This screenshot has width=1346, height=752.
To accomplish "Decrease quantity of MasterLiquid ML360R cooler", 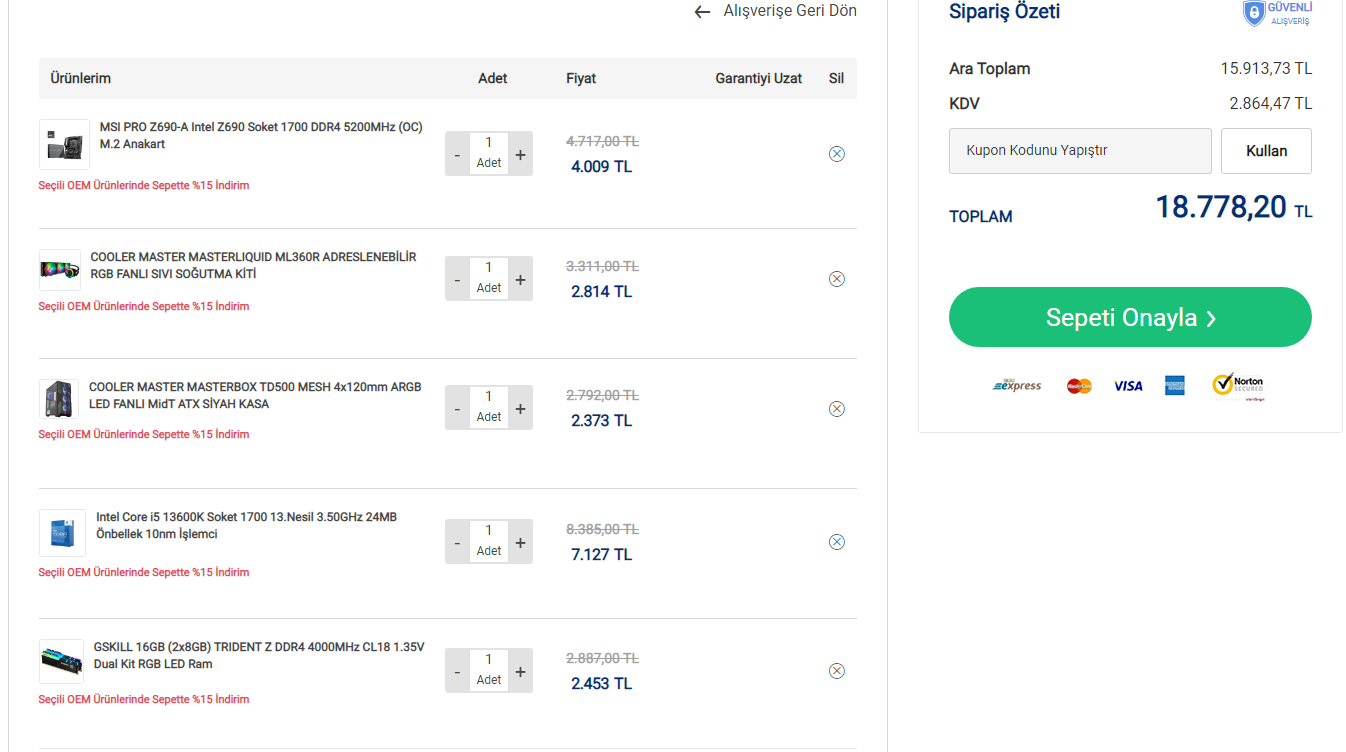I will [x=457, y=280].
